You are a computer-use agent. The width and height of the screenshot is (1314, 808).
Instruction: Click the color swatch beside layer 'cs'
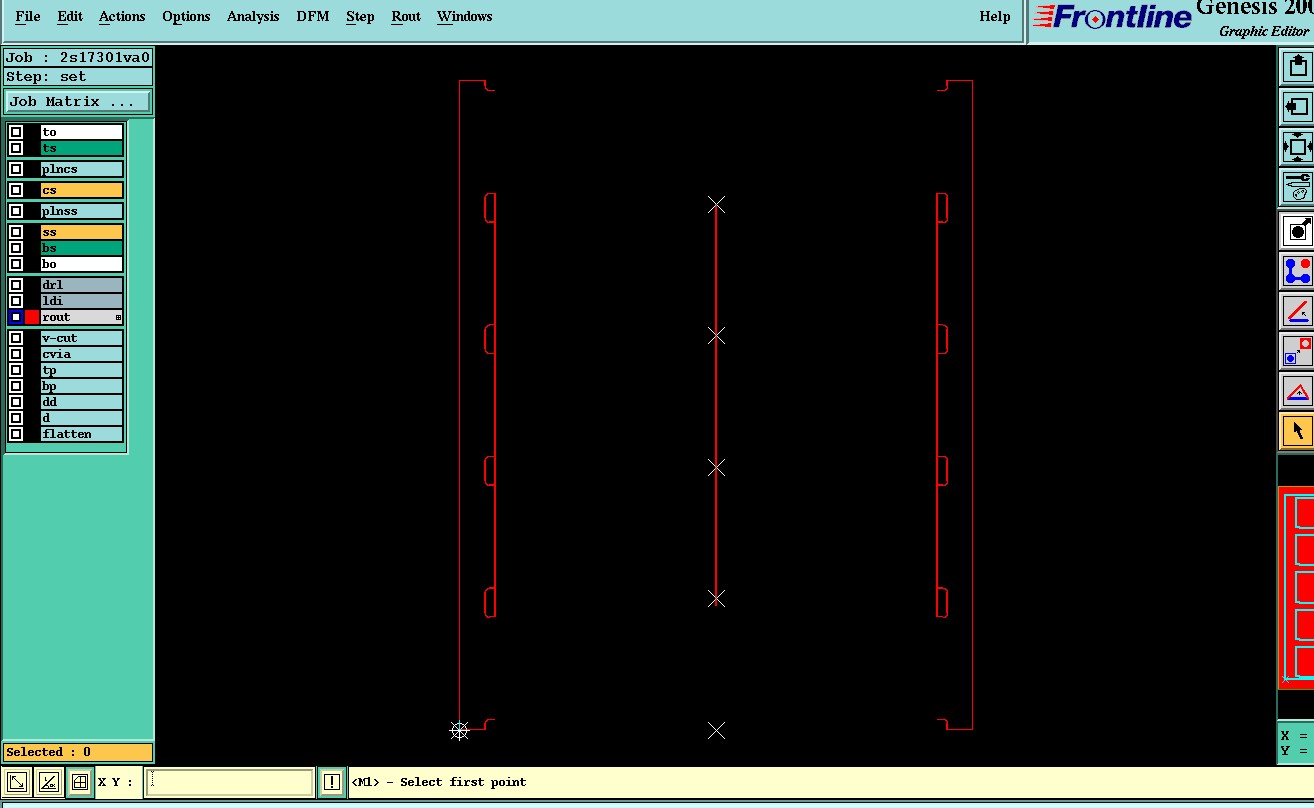(32, 190)
